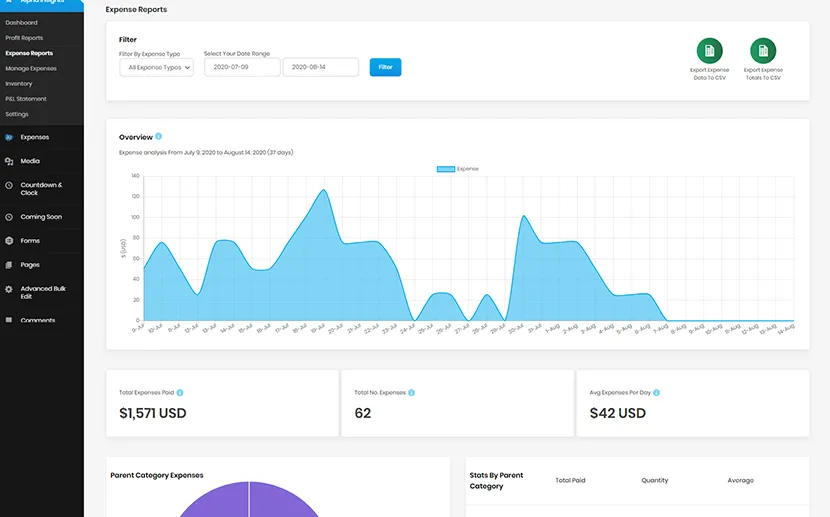The image size is (830, 517).
Task: Open the Forms menu label
Action: (x=30, y=241)
